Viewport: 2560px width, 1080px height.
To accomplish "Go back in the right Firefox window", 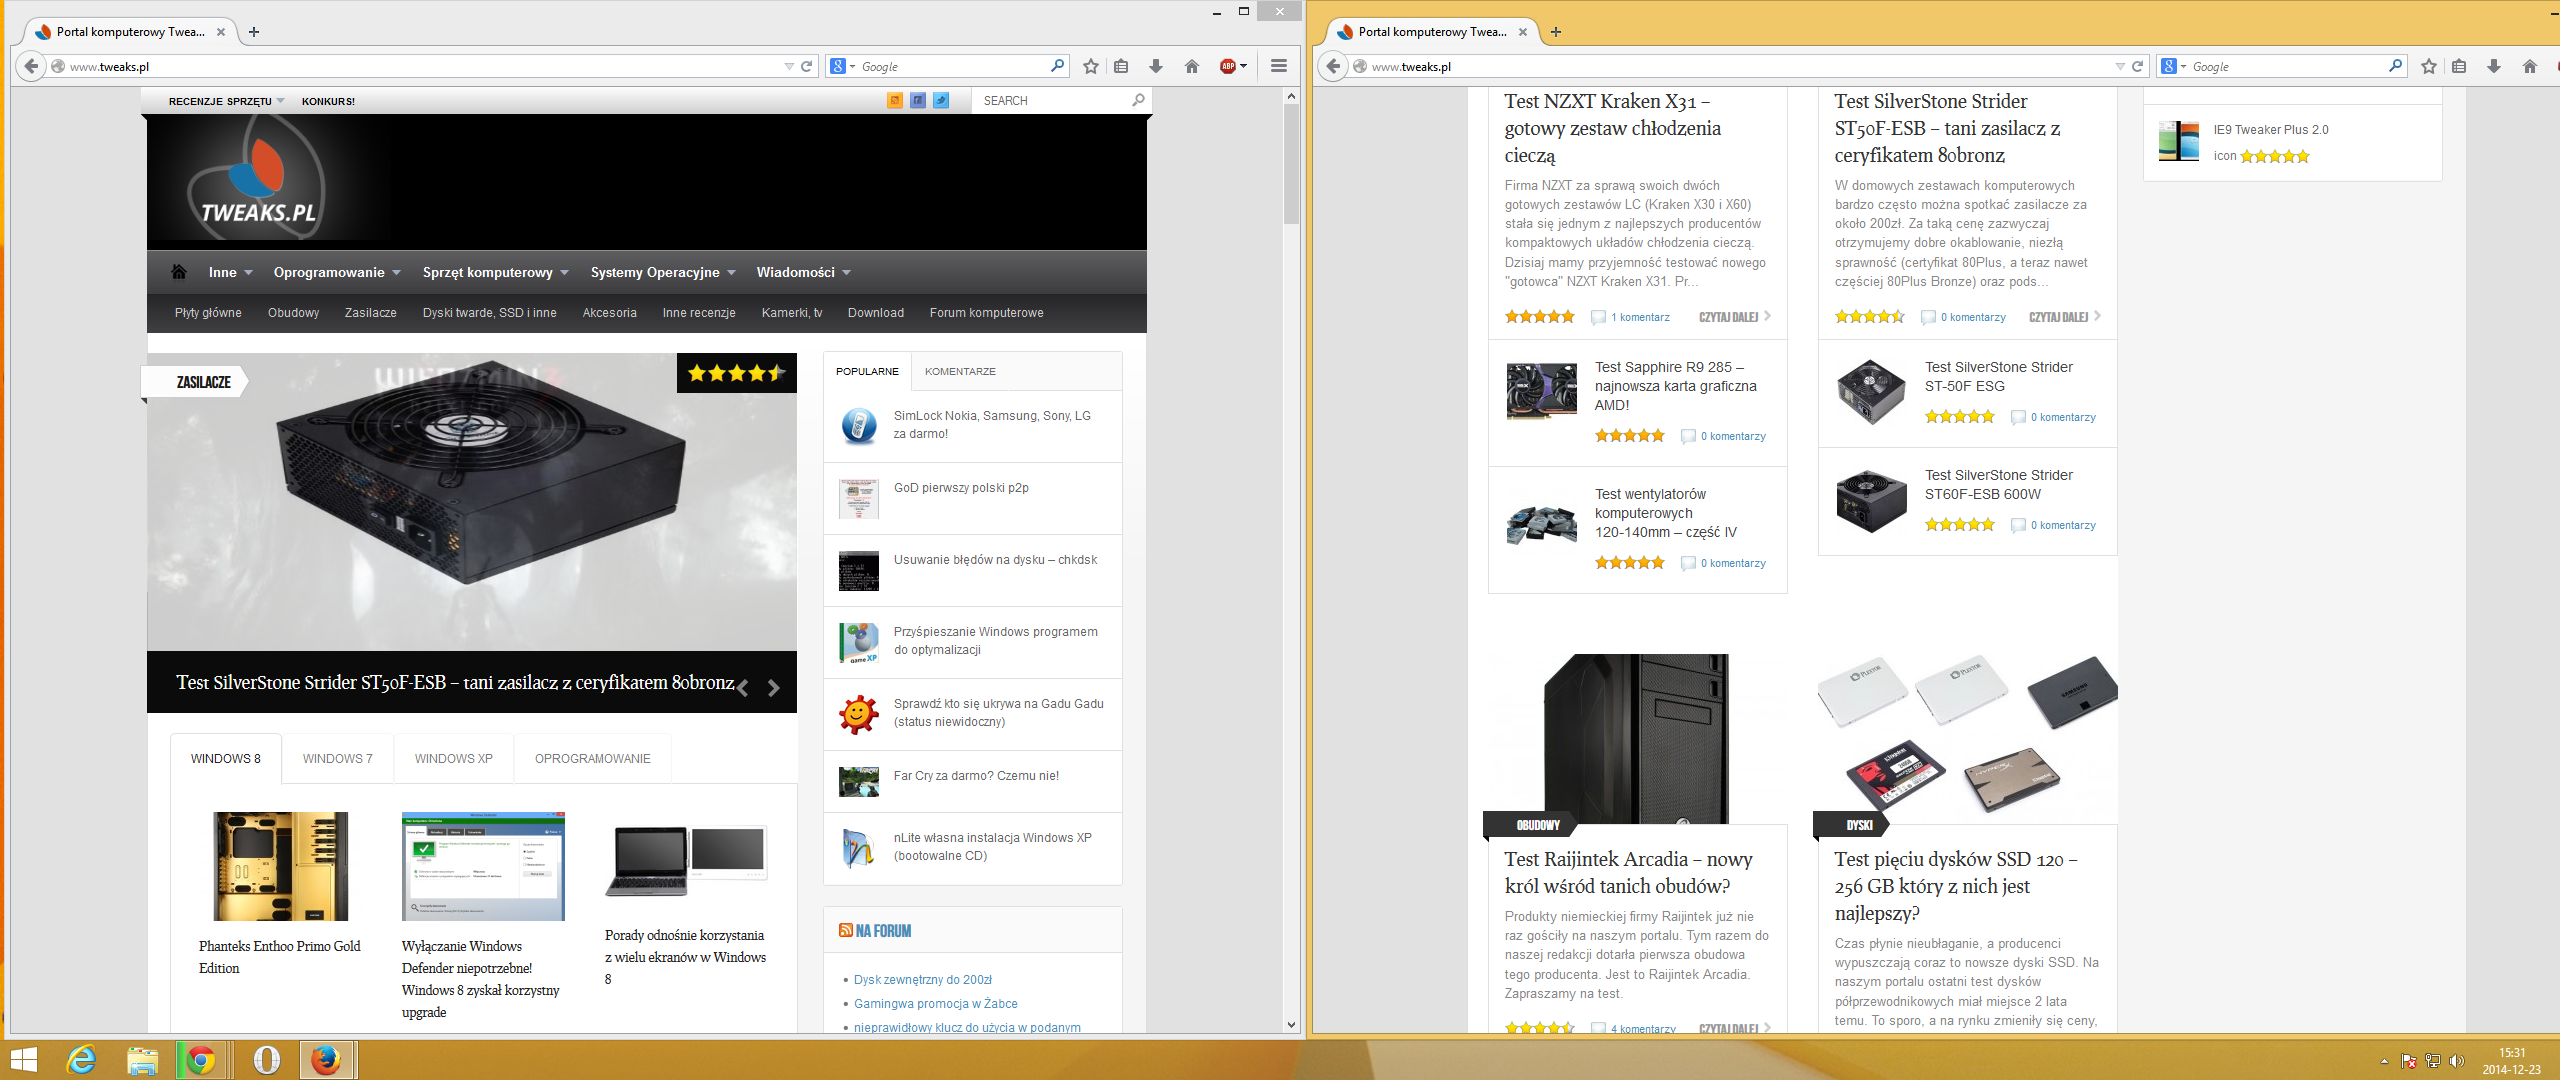I will point(1333,66).
